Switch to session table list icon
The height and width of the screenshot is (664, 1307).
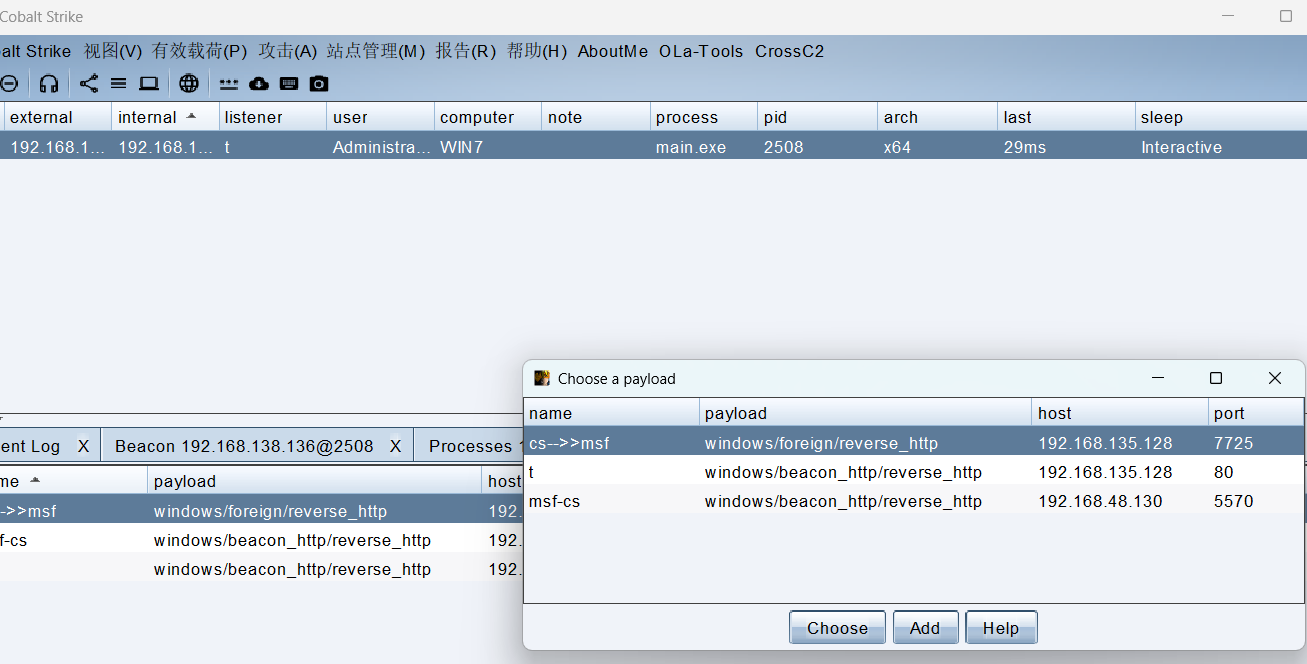(118, 84)
